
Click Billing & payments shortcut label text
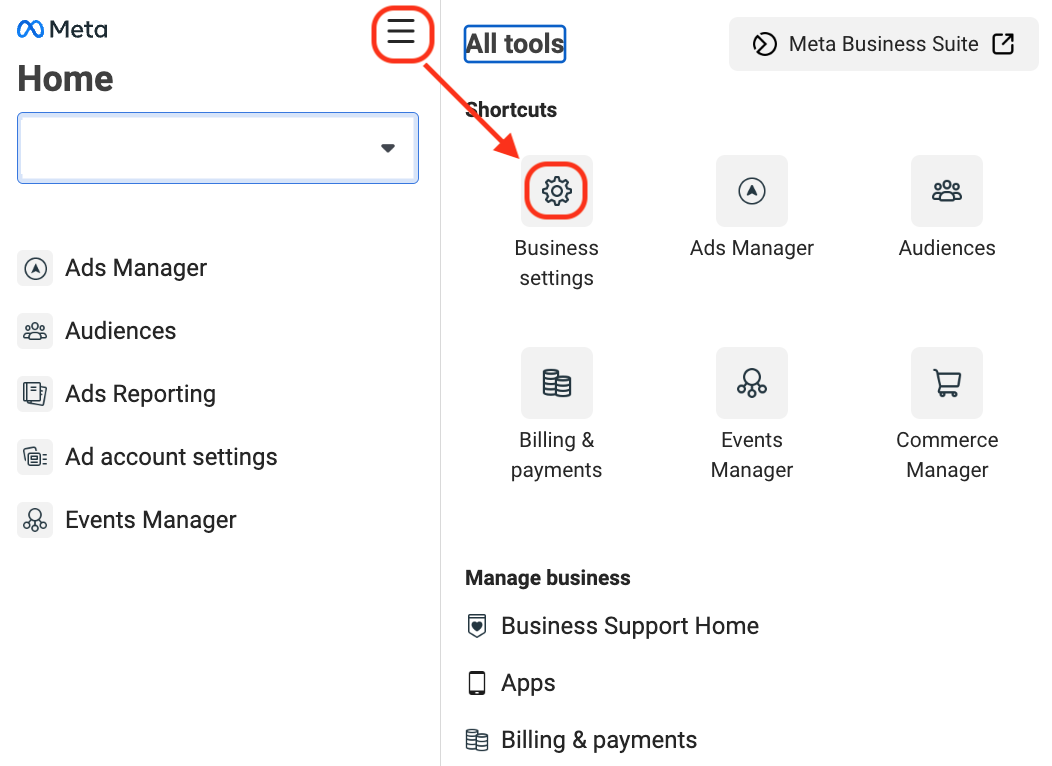[556, 455]
